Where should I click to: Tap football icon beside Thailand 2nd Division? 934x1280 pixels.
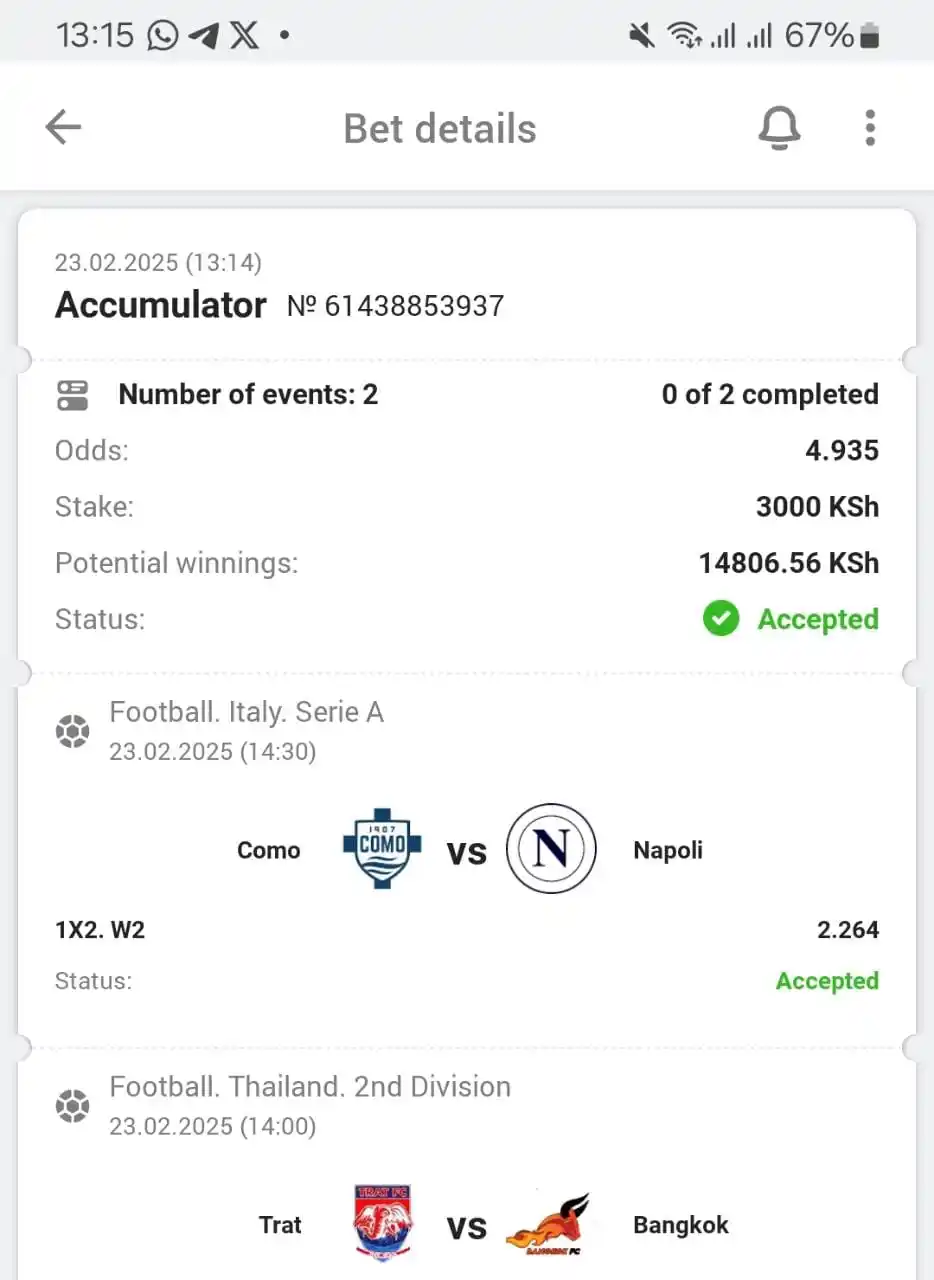click(72, 1106)
